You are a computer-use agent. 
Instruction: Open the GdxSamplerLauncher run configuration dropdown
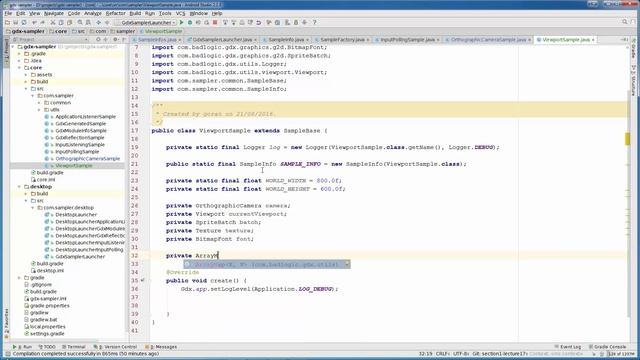tap(146, 22)
